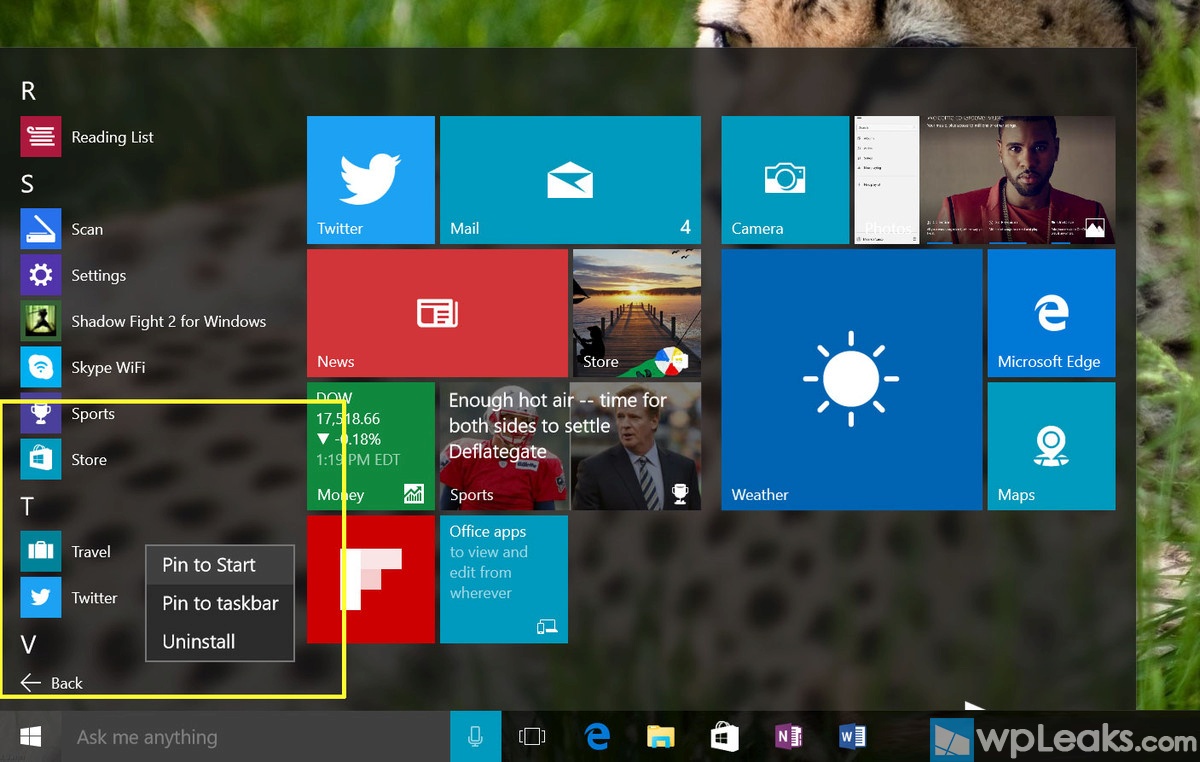This screenshot has height=762, width=1200.
Task: Jump via the T letter header
Action: click(x=27, y=505)
